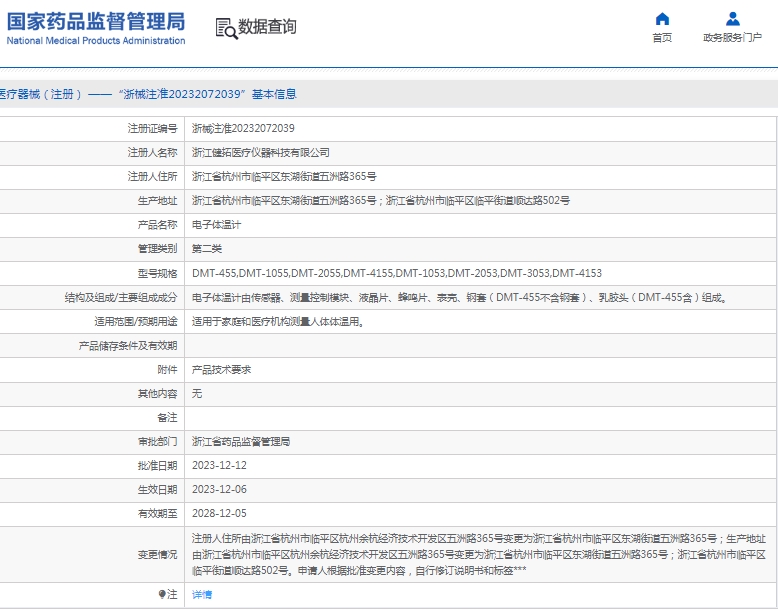This screenshot has height=614, width=778.
Task: Click the 生产地址 address value
Action: 381,201
